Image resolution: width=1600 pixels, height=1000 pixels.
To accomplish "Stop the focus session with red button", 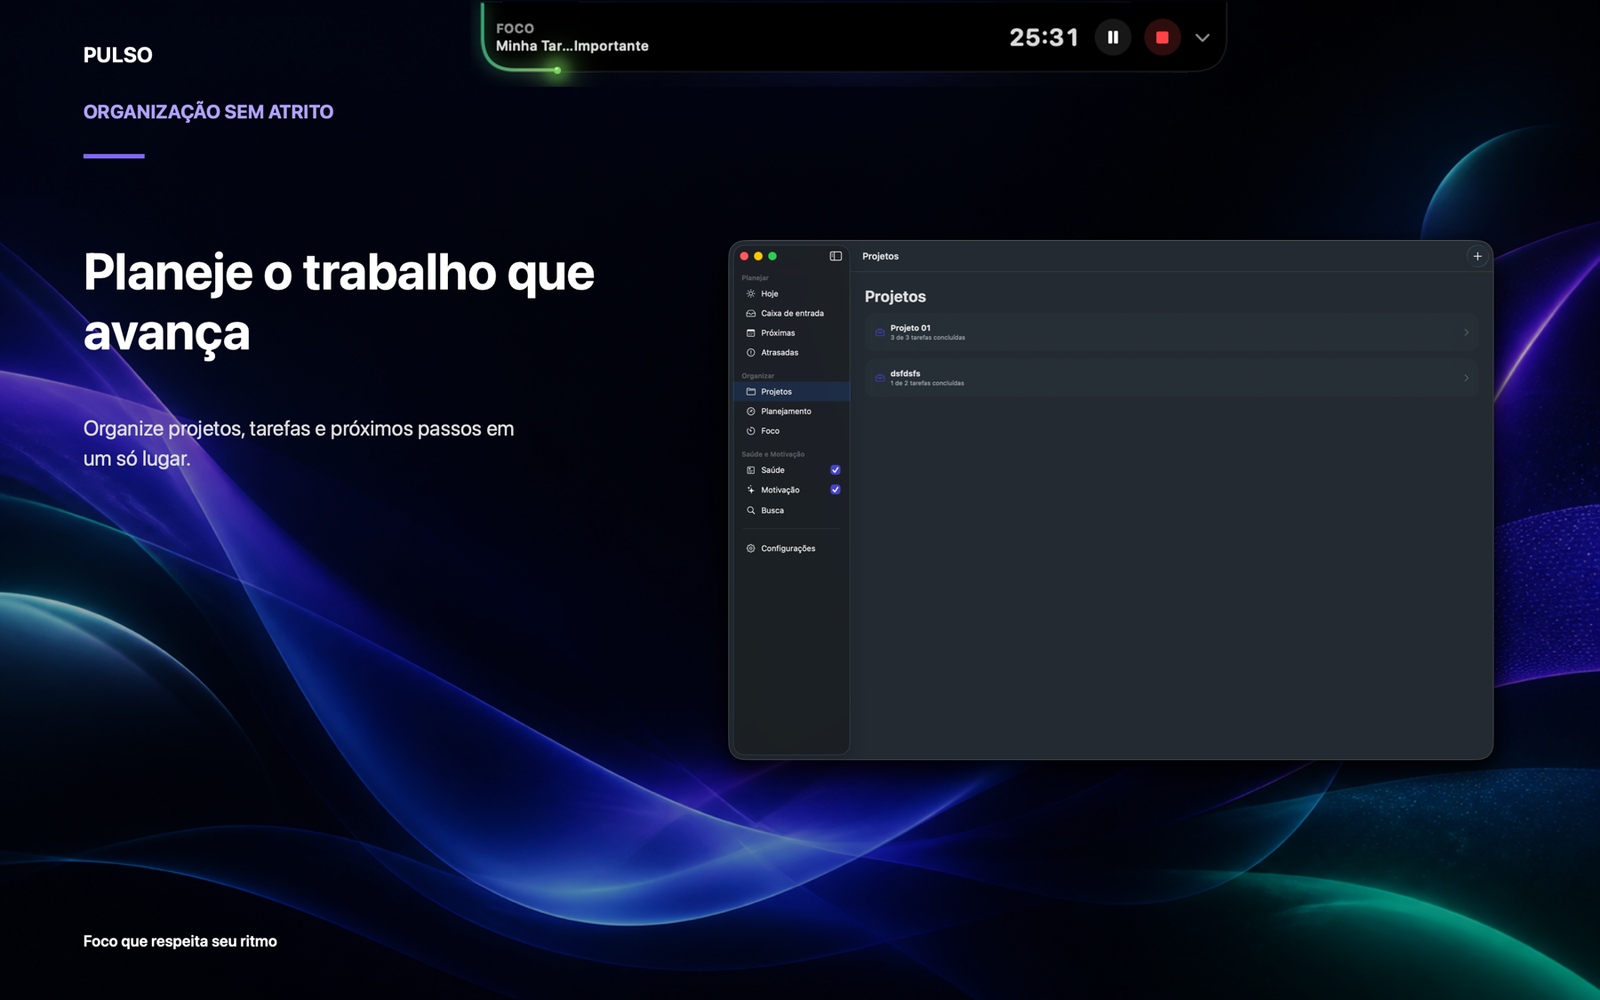I will click(x=1162, y=37).
